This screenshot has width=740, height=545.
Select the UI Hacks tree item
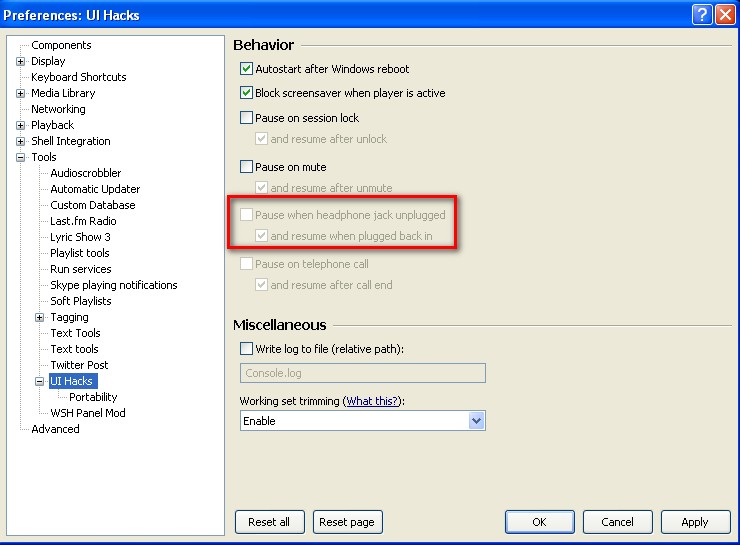(71, 381)
